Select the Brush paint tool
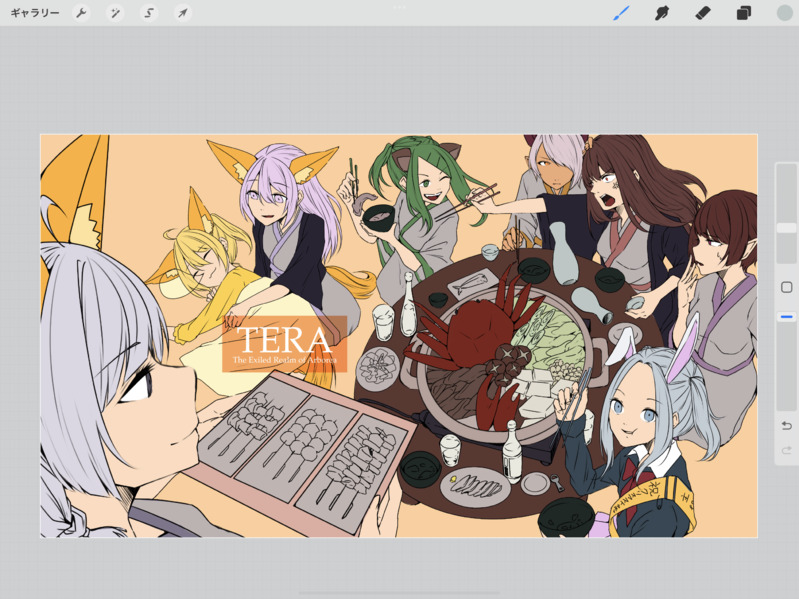799x599 pixels. click(621, 13)
